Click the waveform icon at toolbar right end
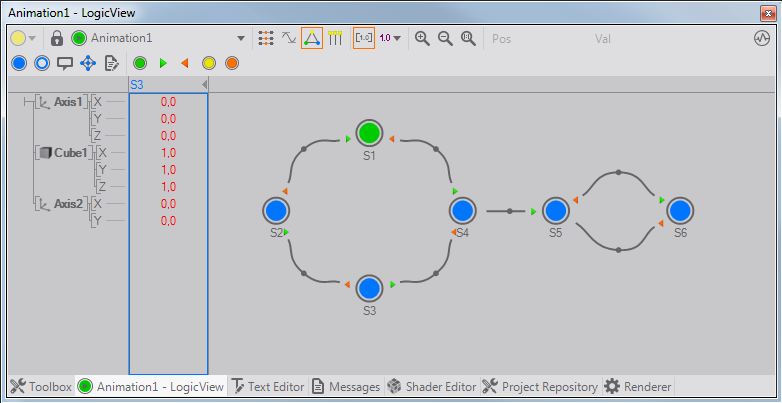Viewport: 782px width, 403px height. tap(761, 38)
